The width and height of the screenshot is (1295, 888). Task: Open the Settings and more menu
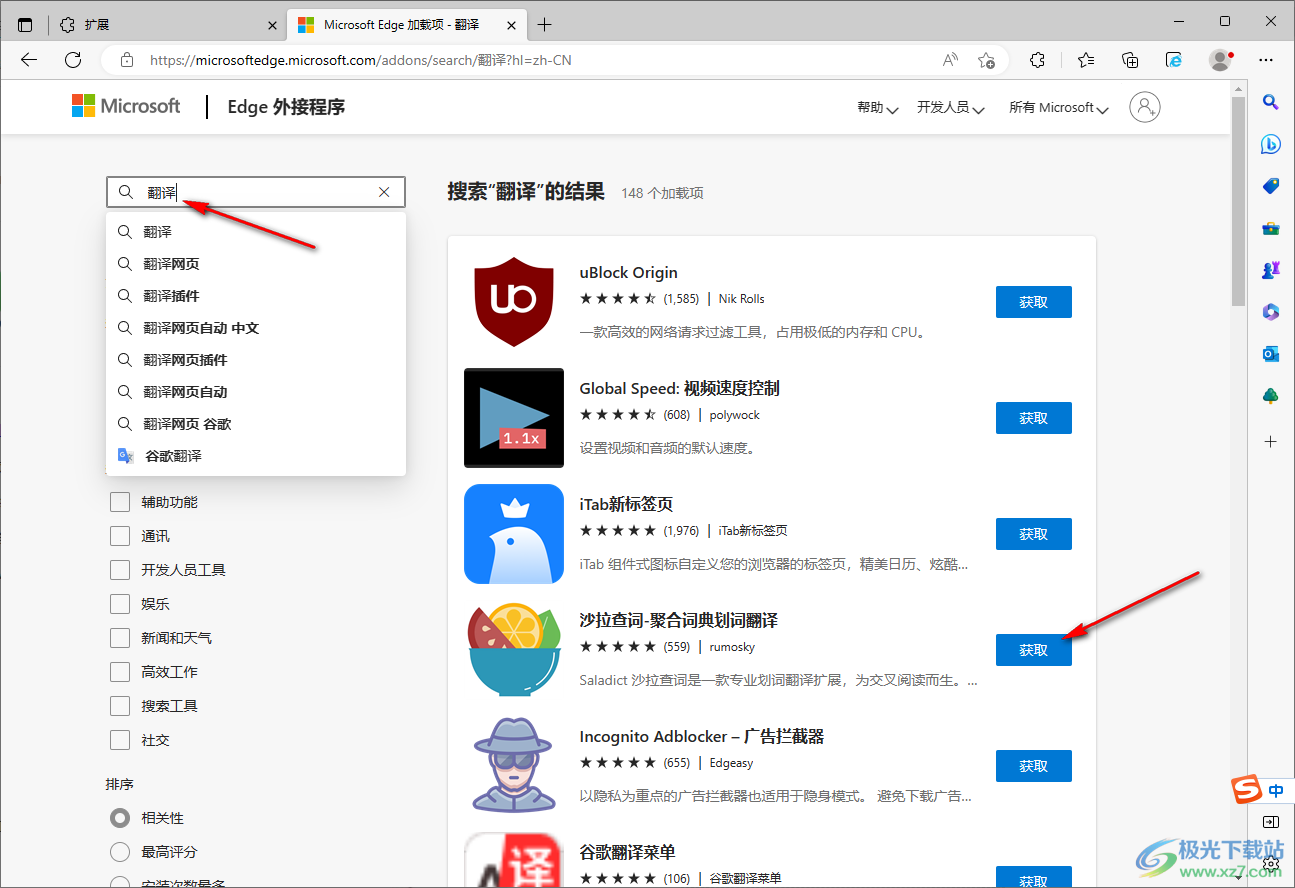(x=1266, y=60)
